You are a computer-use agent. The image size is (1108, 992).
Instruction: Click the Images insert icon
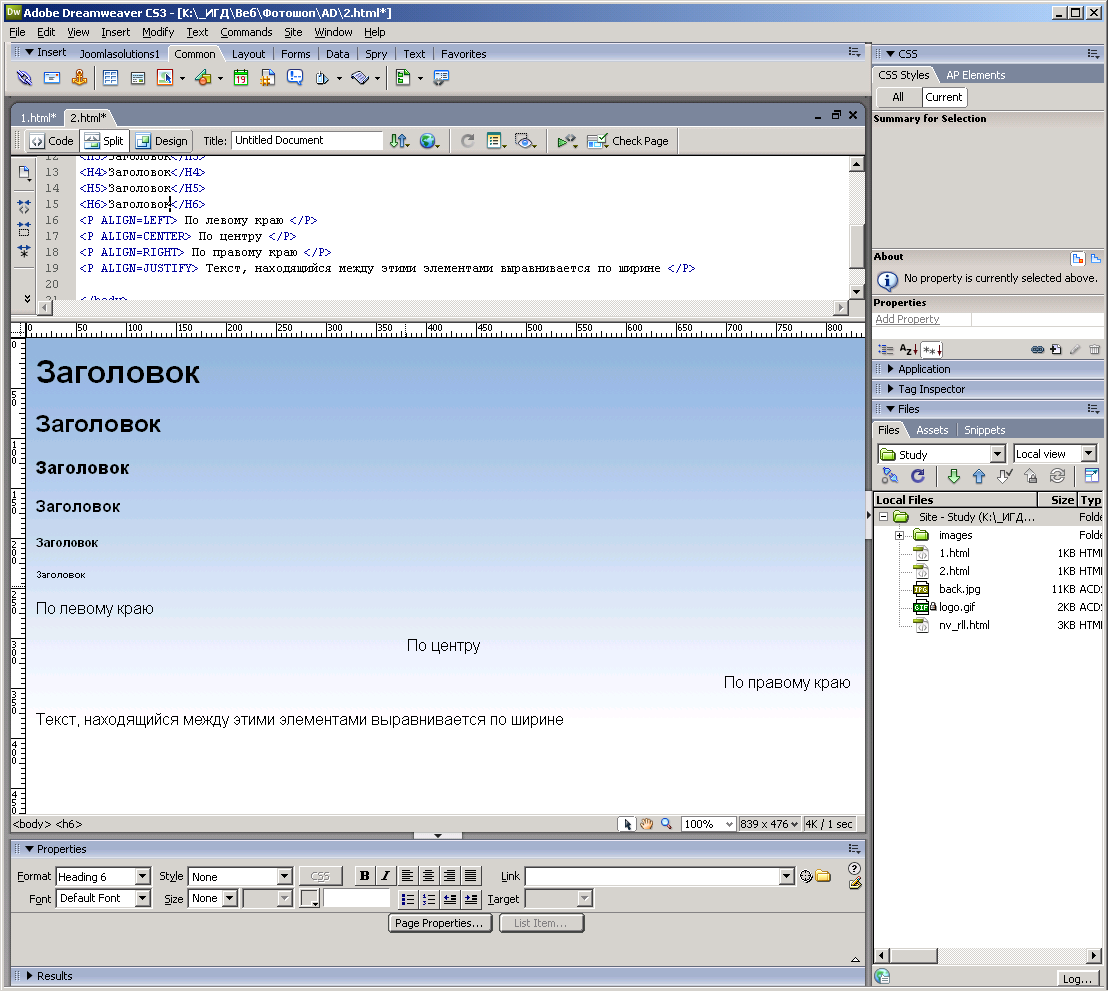(x=165, y=78)
